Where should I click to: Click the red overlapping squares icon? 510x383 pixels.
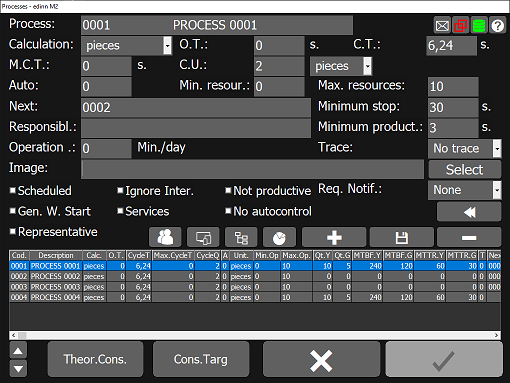pos(461,25)
